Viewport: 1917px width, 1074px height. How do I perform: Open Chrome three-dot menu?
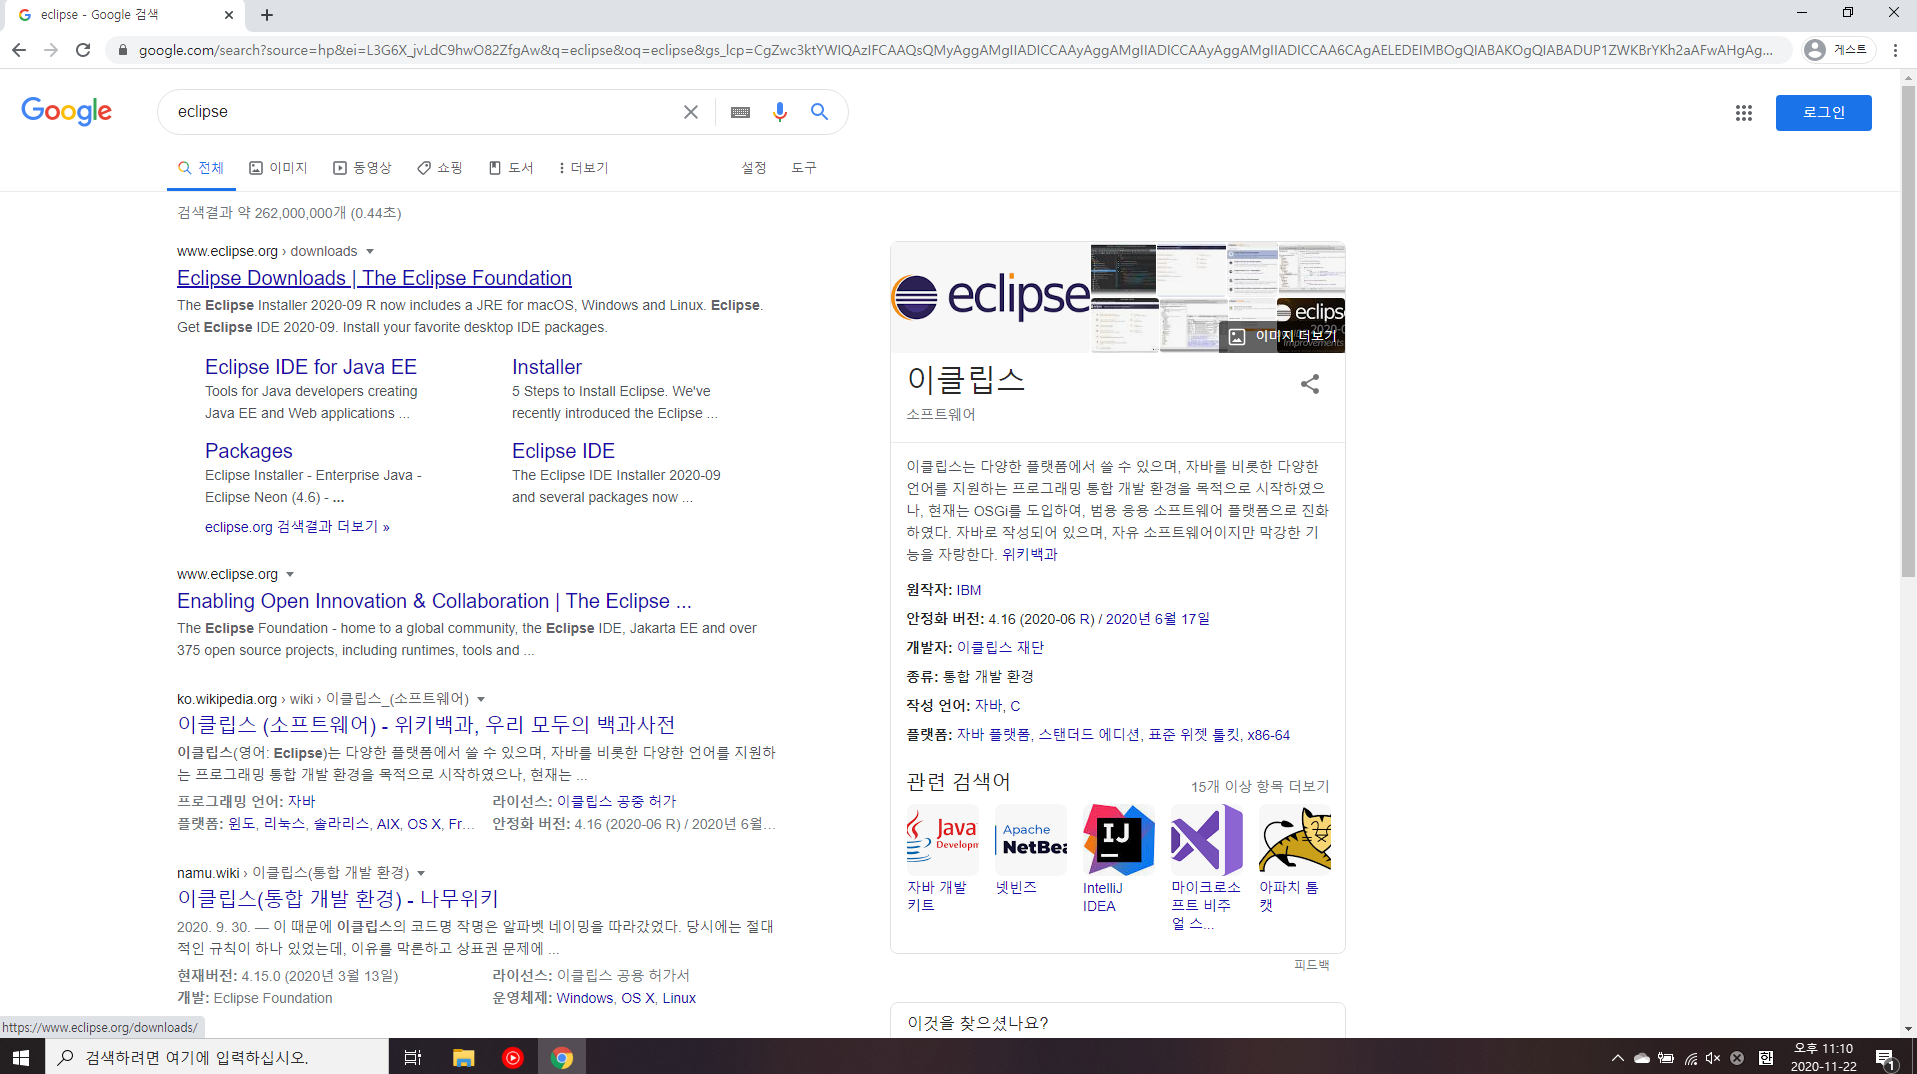pos(1895,50)
